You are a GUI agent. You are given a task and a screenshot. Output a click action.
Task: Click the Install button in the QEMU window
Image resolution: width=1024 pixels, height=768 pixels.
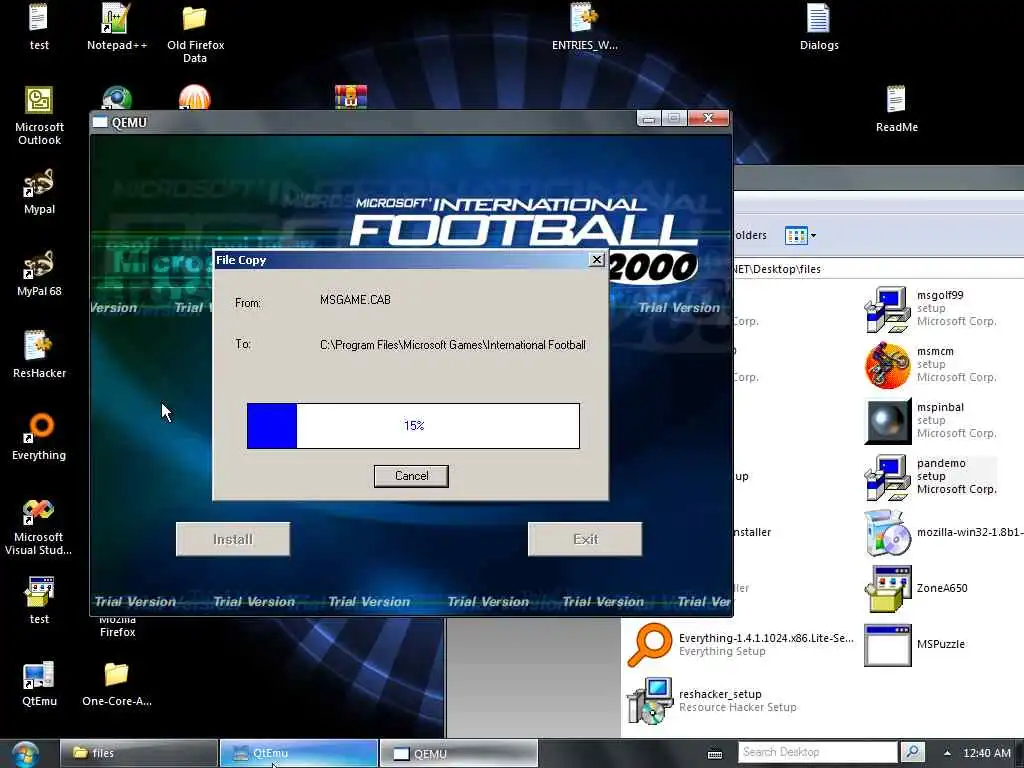232,539
